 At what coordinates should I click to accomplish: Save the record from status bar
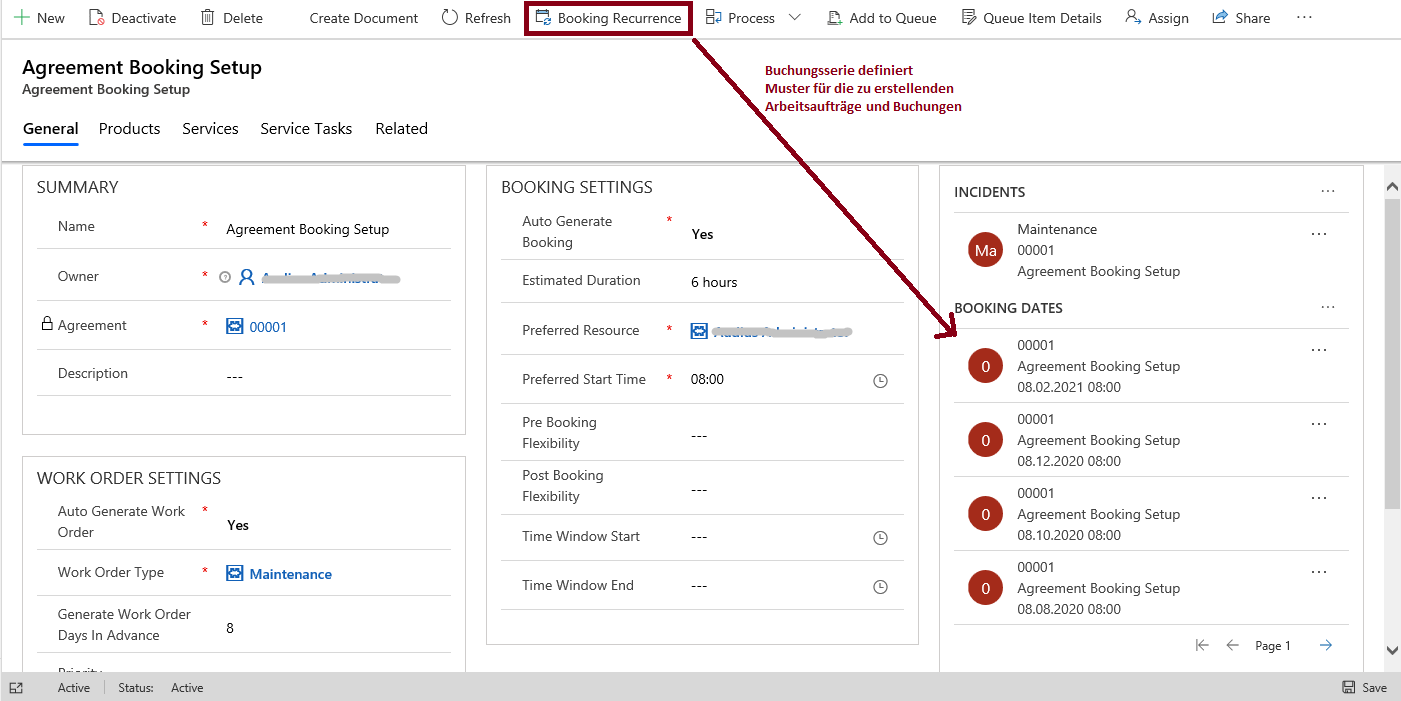point(1364,687)
